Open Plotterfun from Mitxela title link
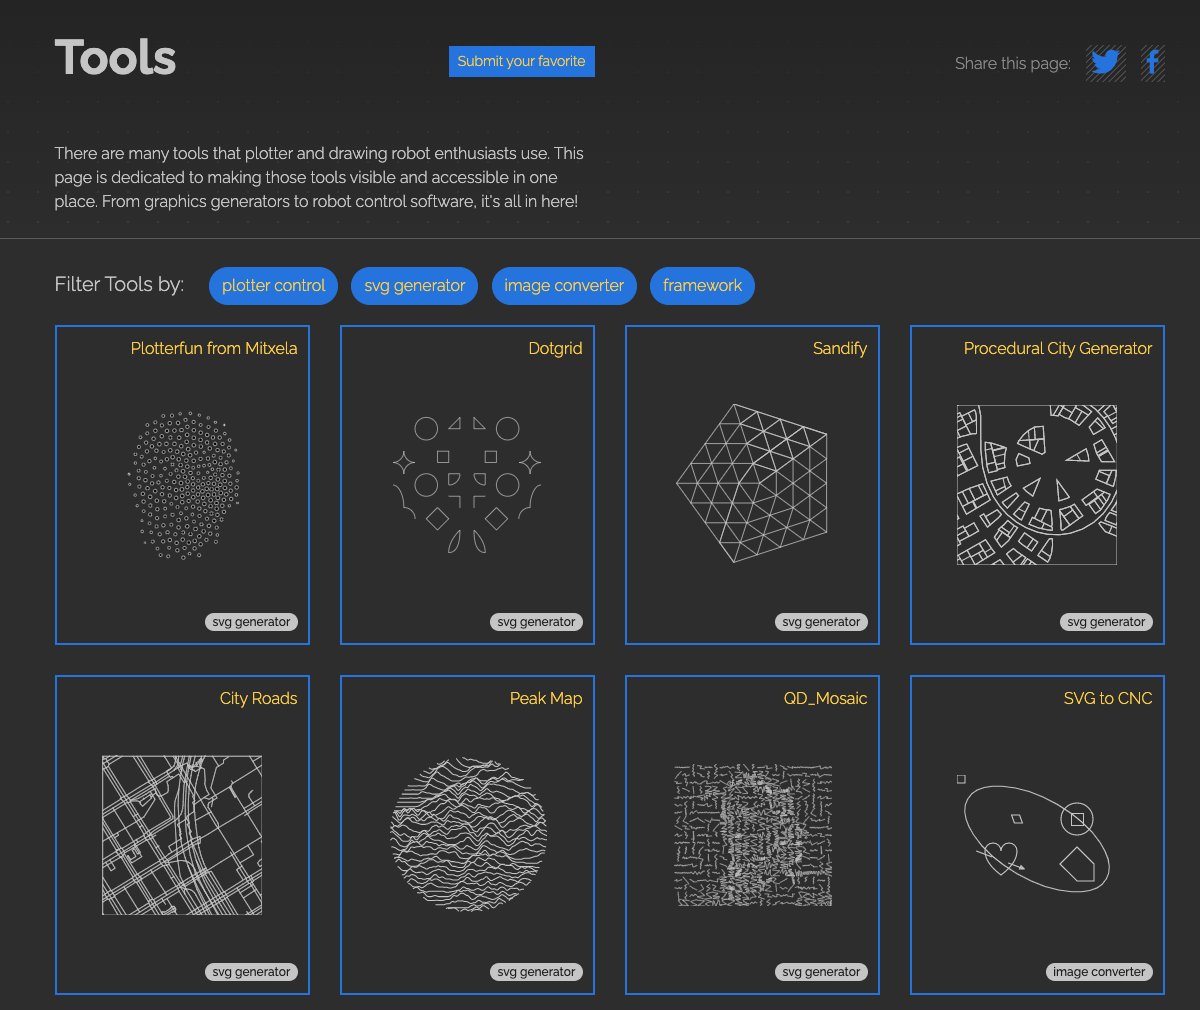This screenshot has width=1200, height=1010. pyautogui.click(x=214, y=348)
